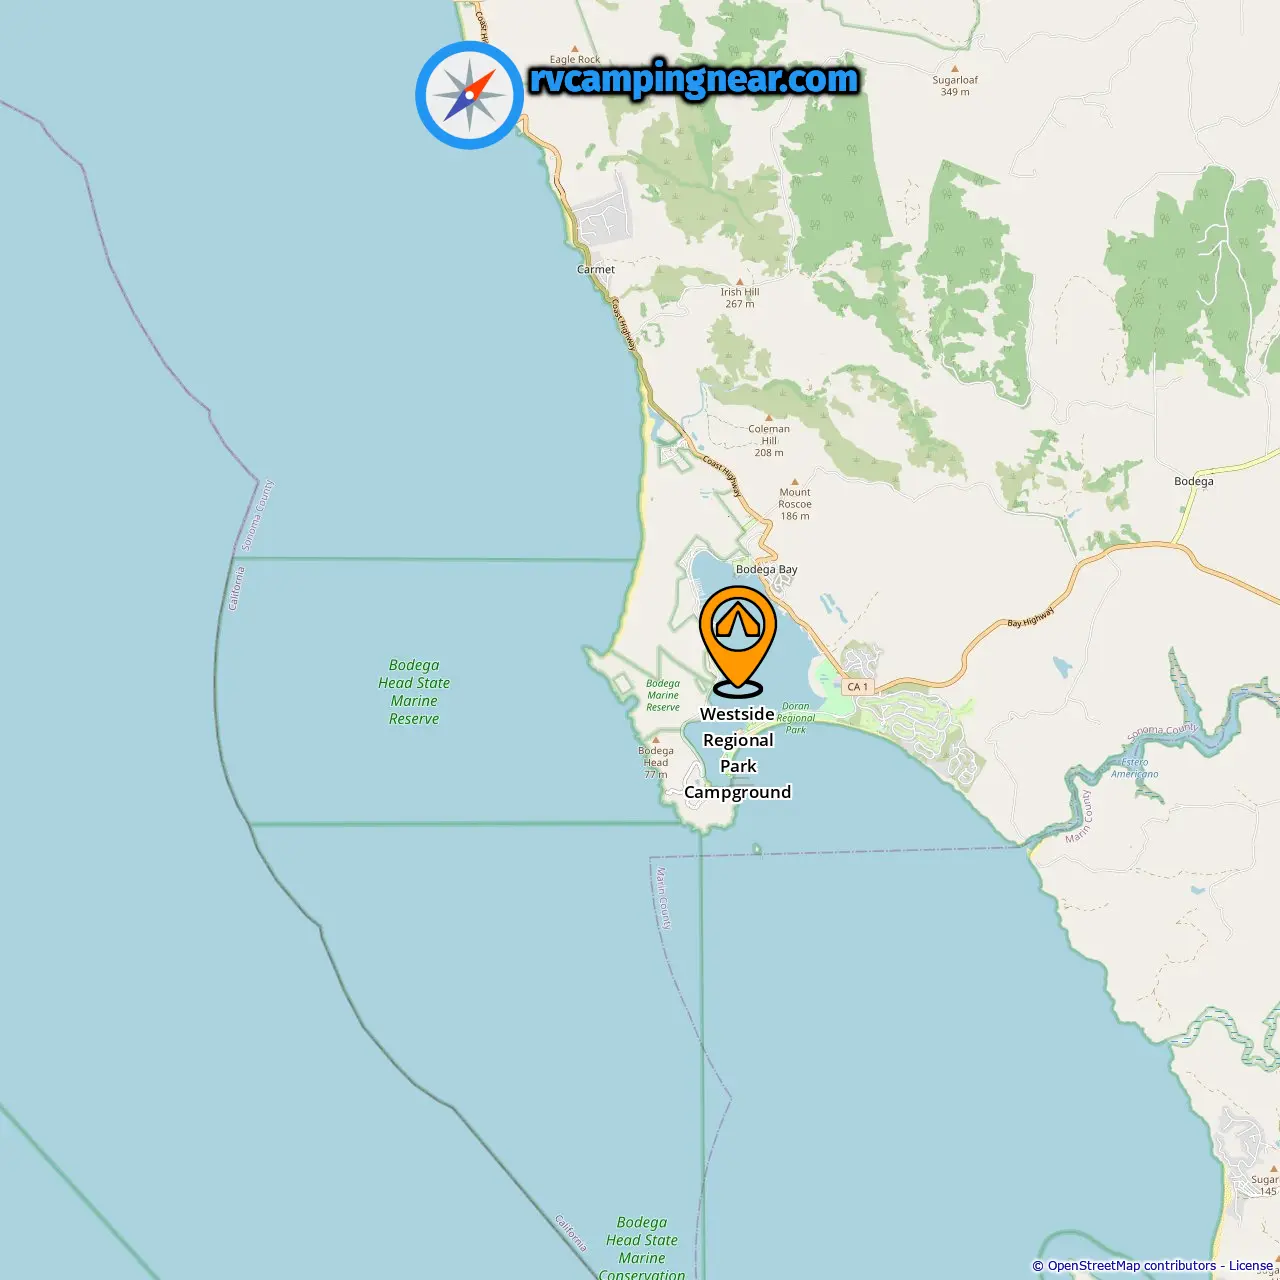Select the Bodega Bay town label
This screenshot has height=1280, width=1280.
click(x=767, y=569)
